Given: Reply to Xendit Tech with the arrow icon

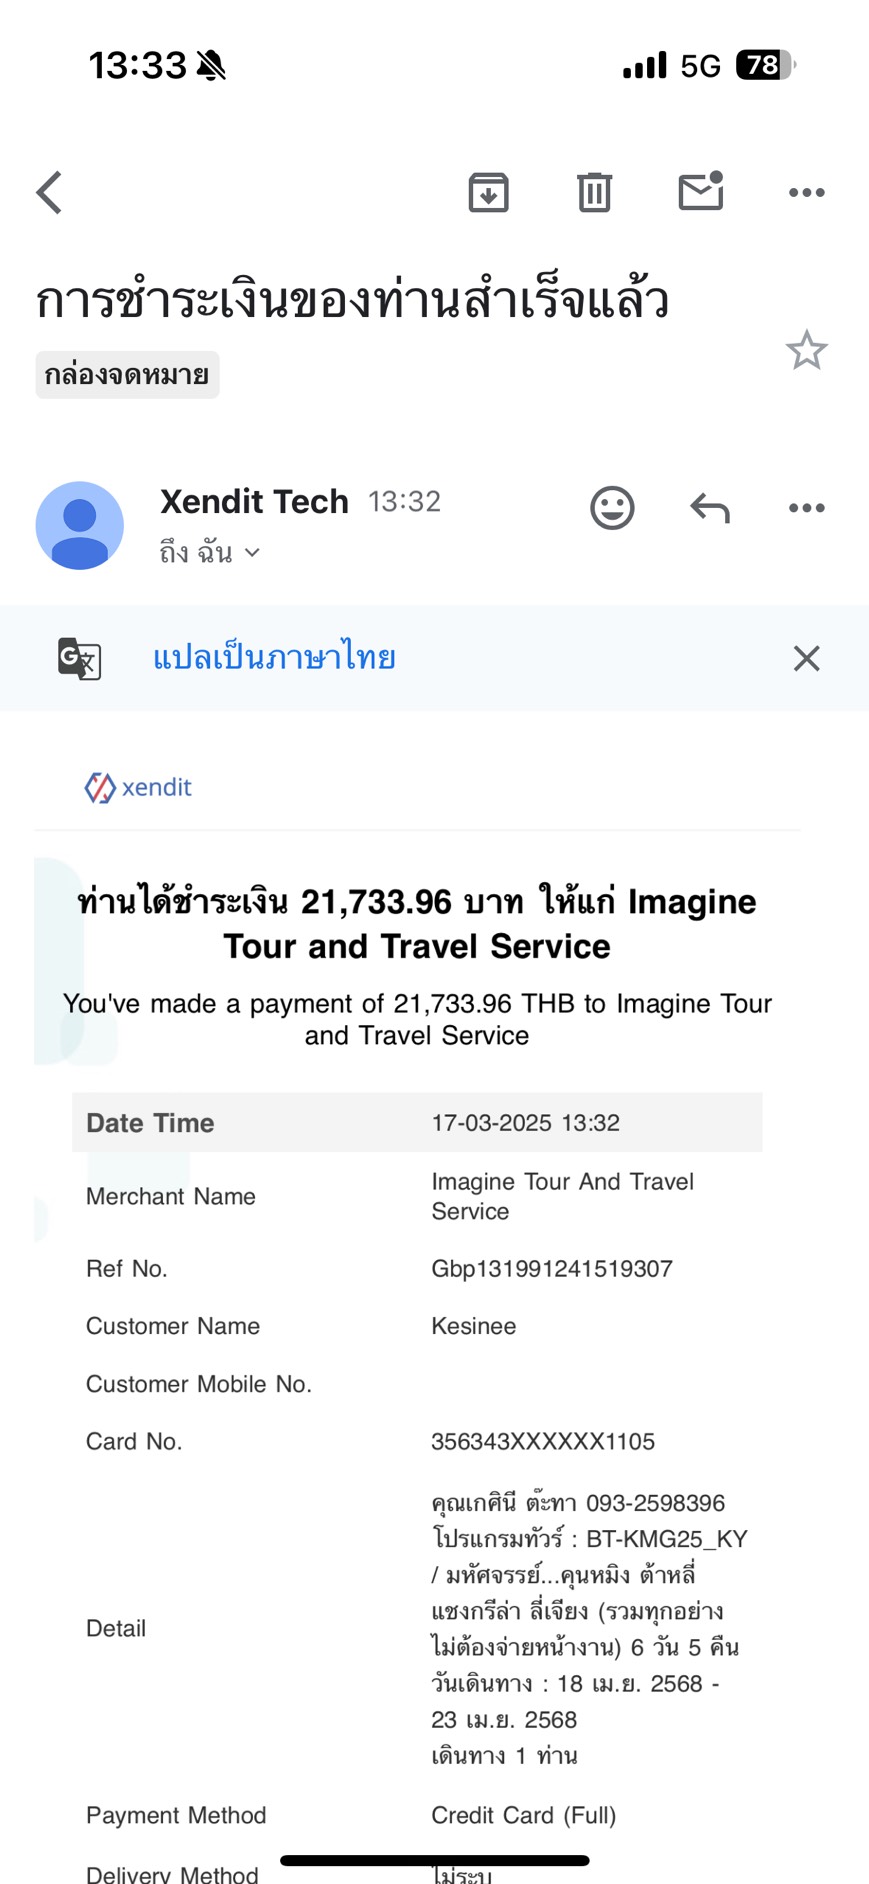Looking at the screenshot, I should coord(710,508).
